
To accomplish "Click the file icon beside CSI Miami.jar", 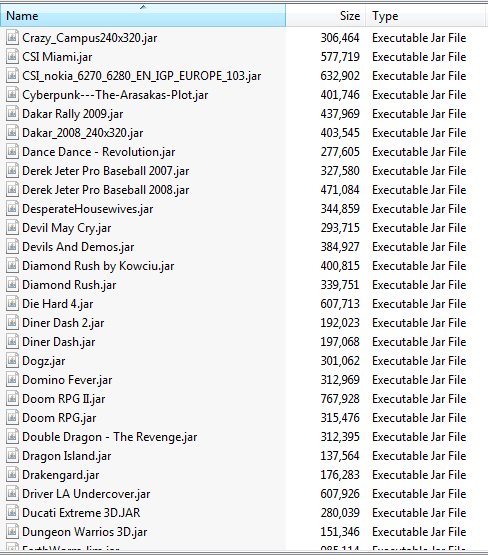I will pos(12,57).
